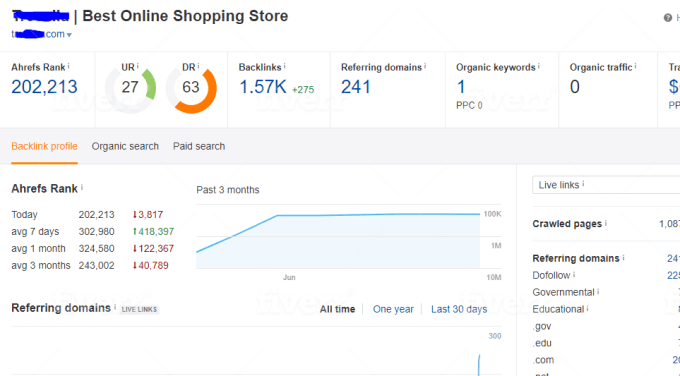Click the Ahrefs Rank chart line area
Screen dimensions: 680x376
click(338, 241)
